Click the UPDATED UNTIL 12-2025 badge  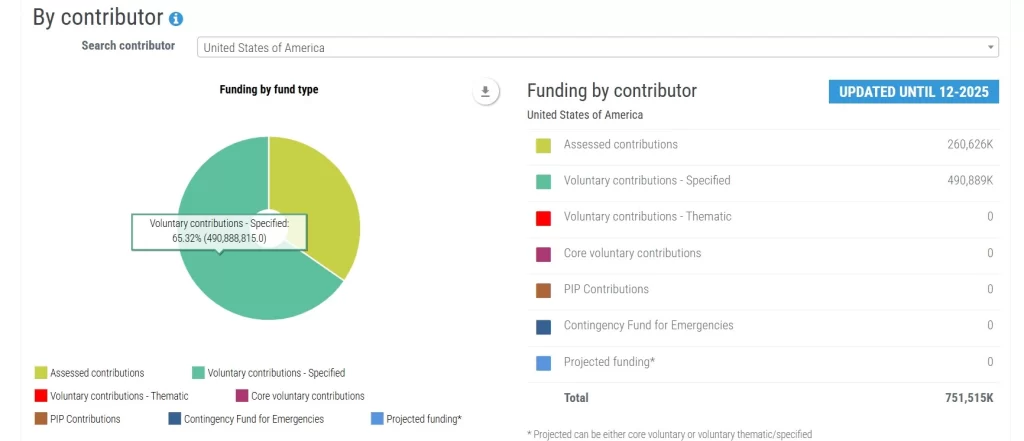point(913,92)
